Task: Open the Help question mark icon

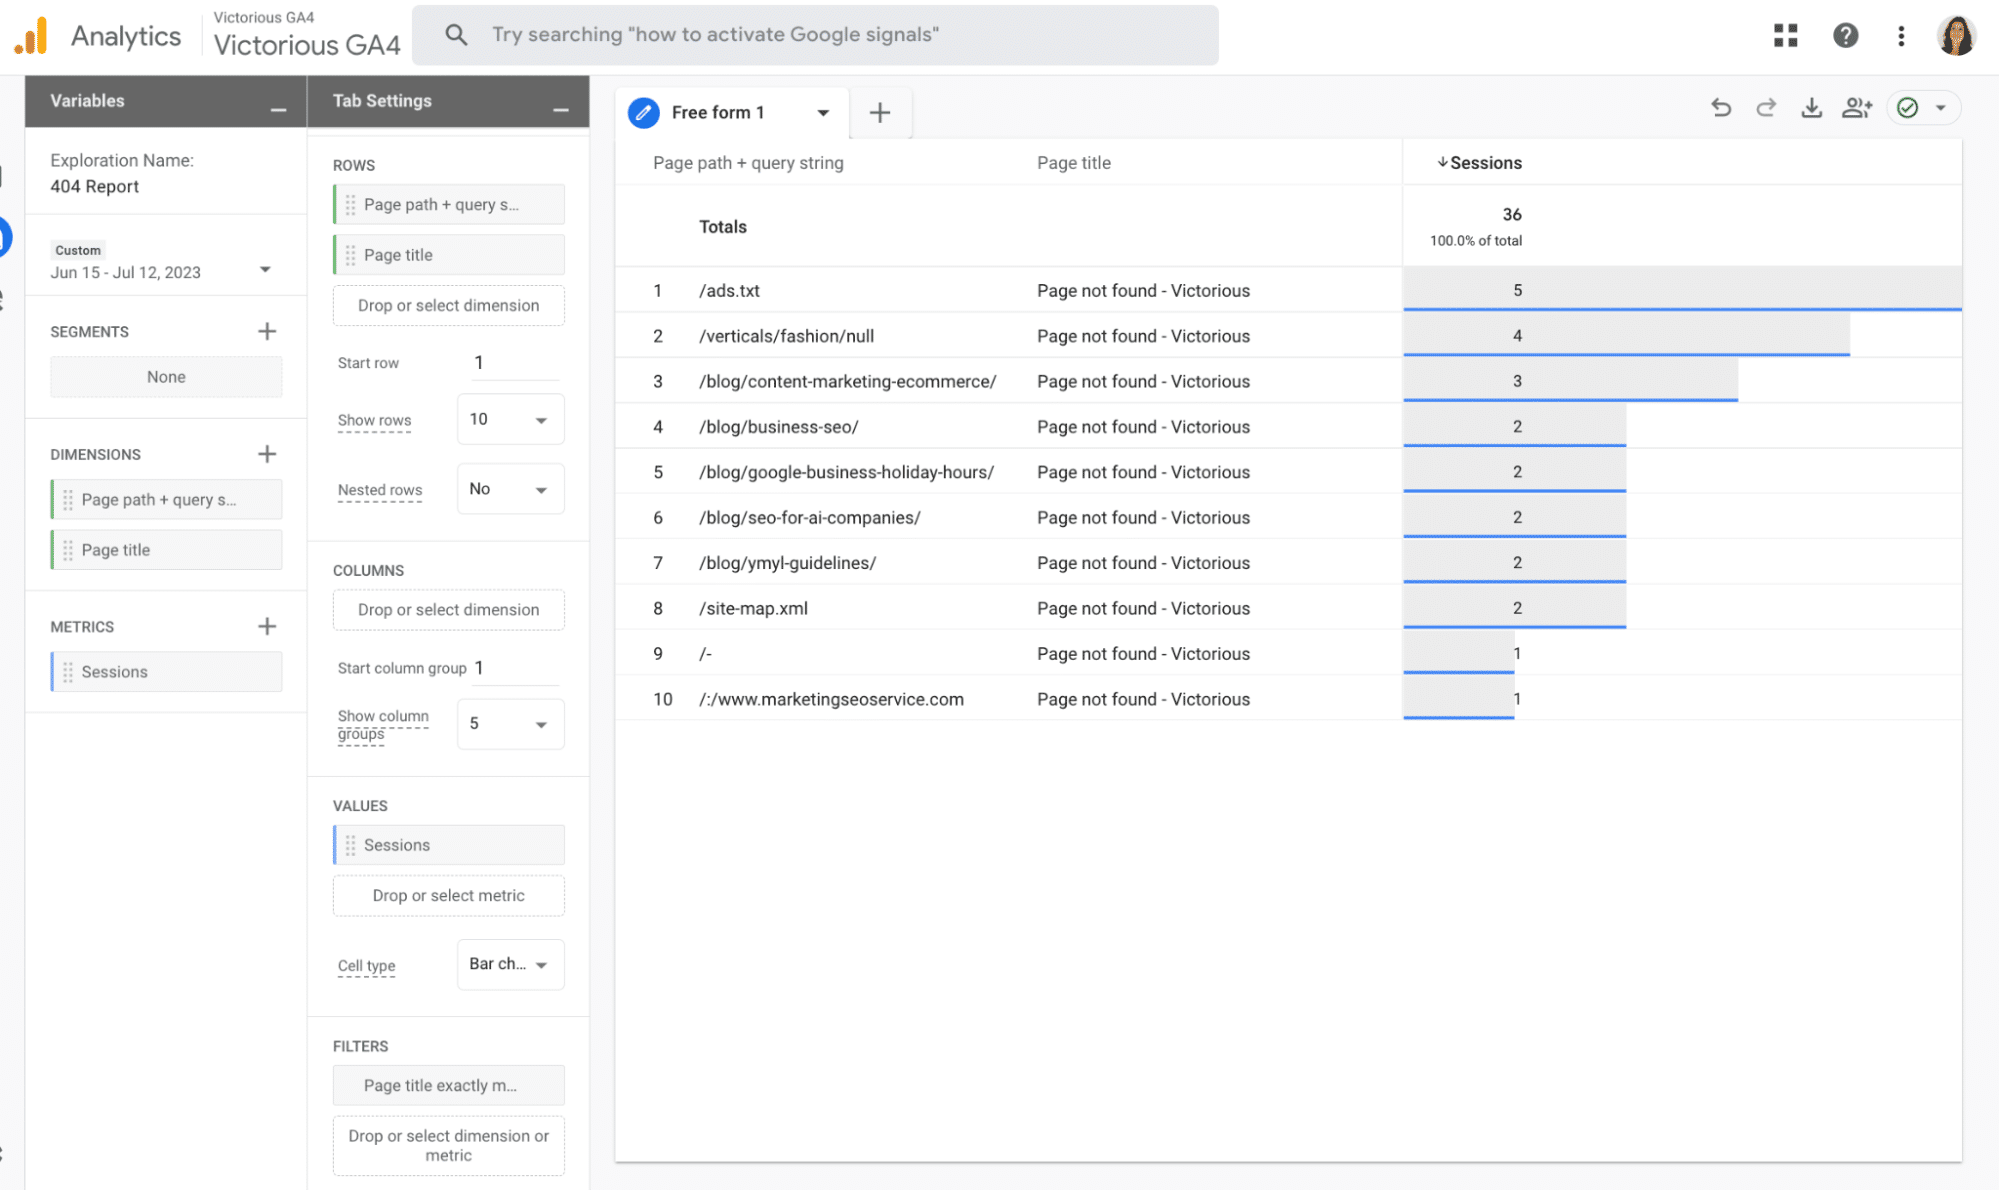Action: (1845, 36)
